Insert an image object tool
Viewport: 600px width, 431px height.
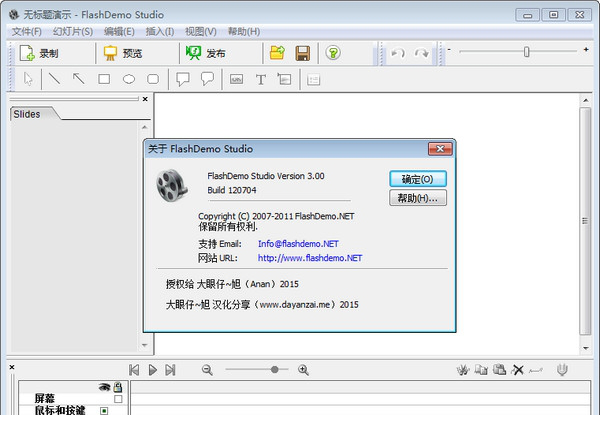point(284,79)
